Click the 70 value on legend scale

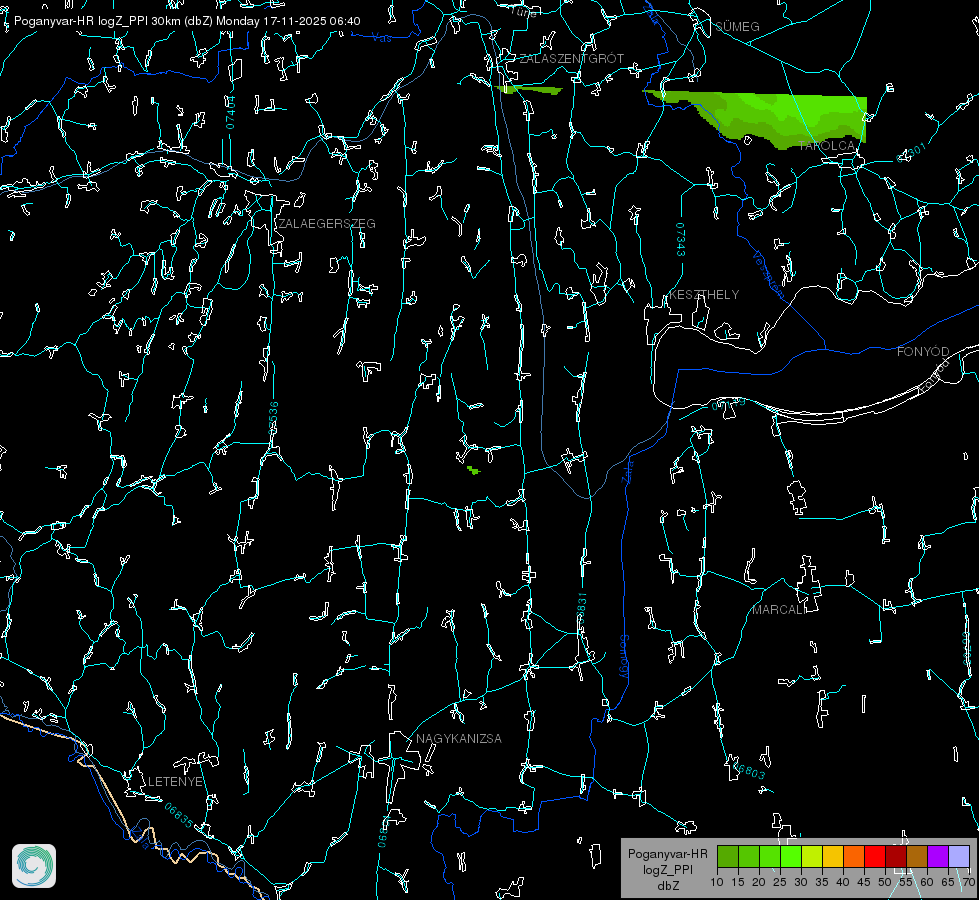[x=968, y=882]
